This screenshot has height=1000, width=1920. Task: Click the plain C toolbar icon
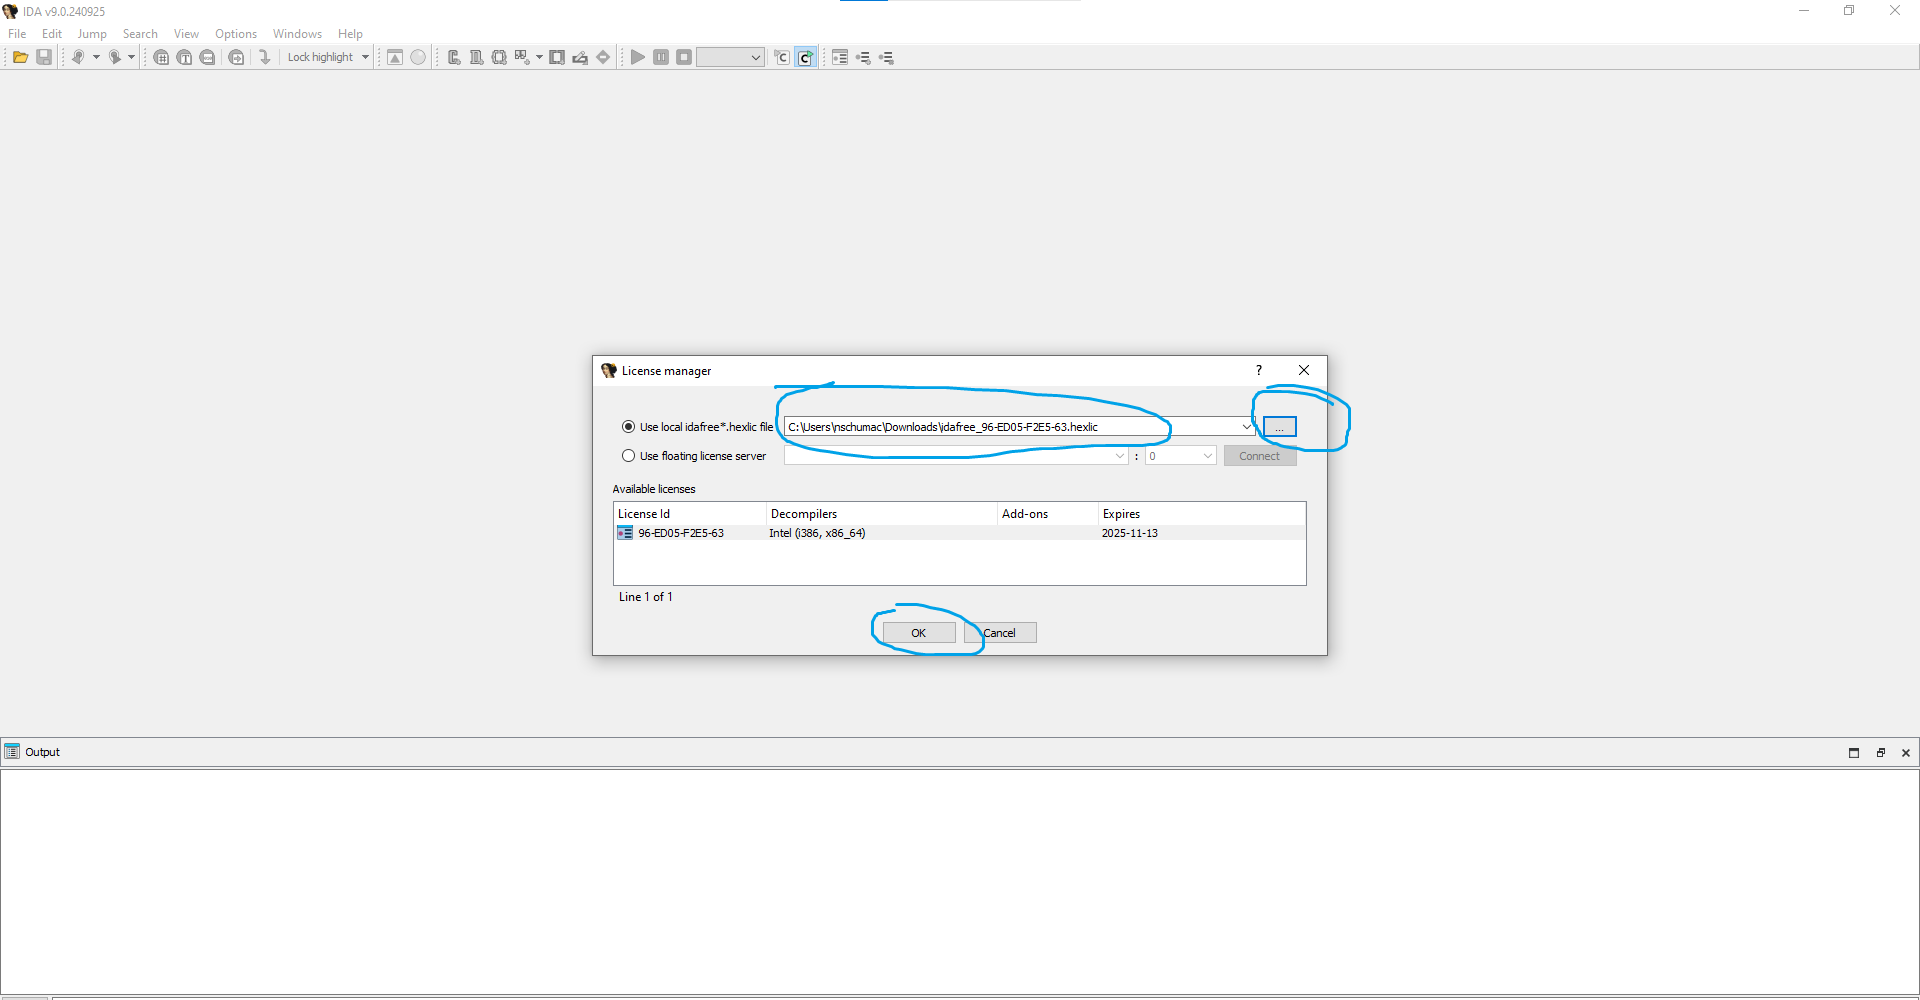click(782, 57)
